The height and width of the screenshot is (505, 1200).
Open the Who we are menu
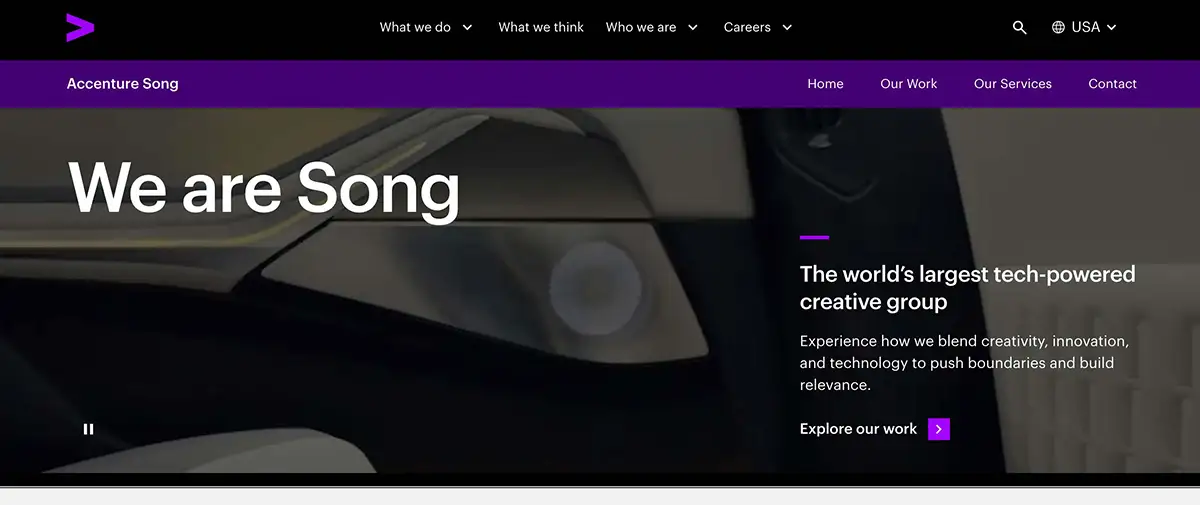pyautogui.click(x=641, y=28)
